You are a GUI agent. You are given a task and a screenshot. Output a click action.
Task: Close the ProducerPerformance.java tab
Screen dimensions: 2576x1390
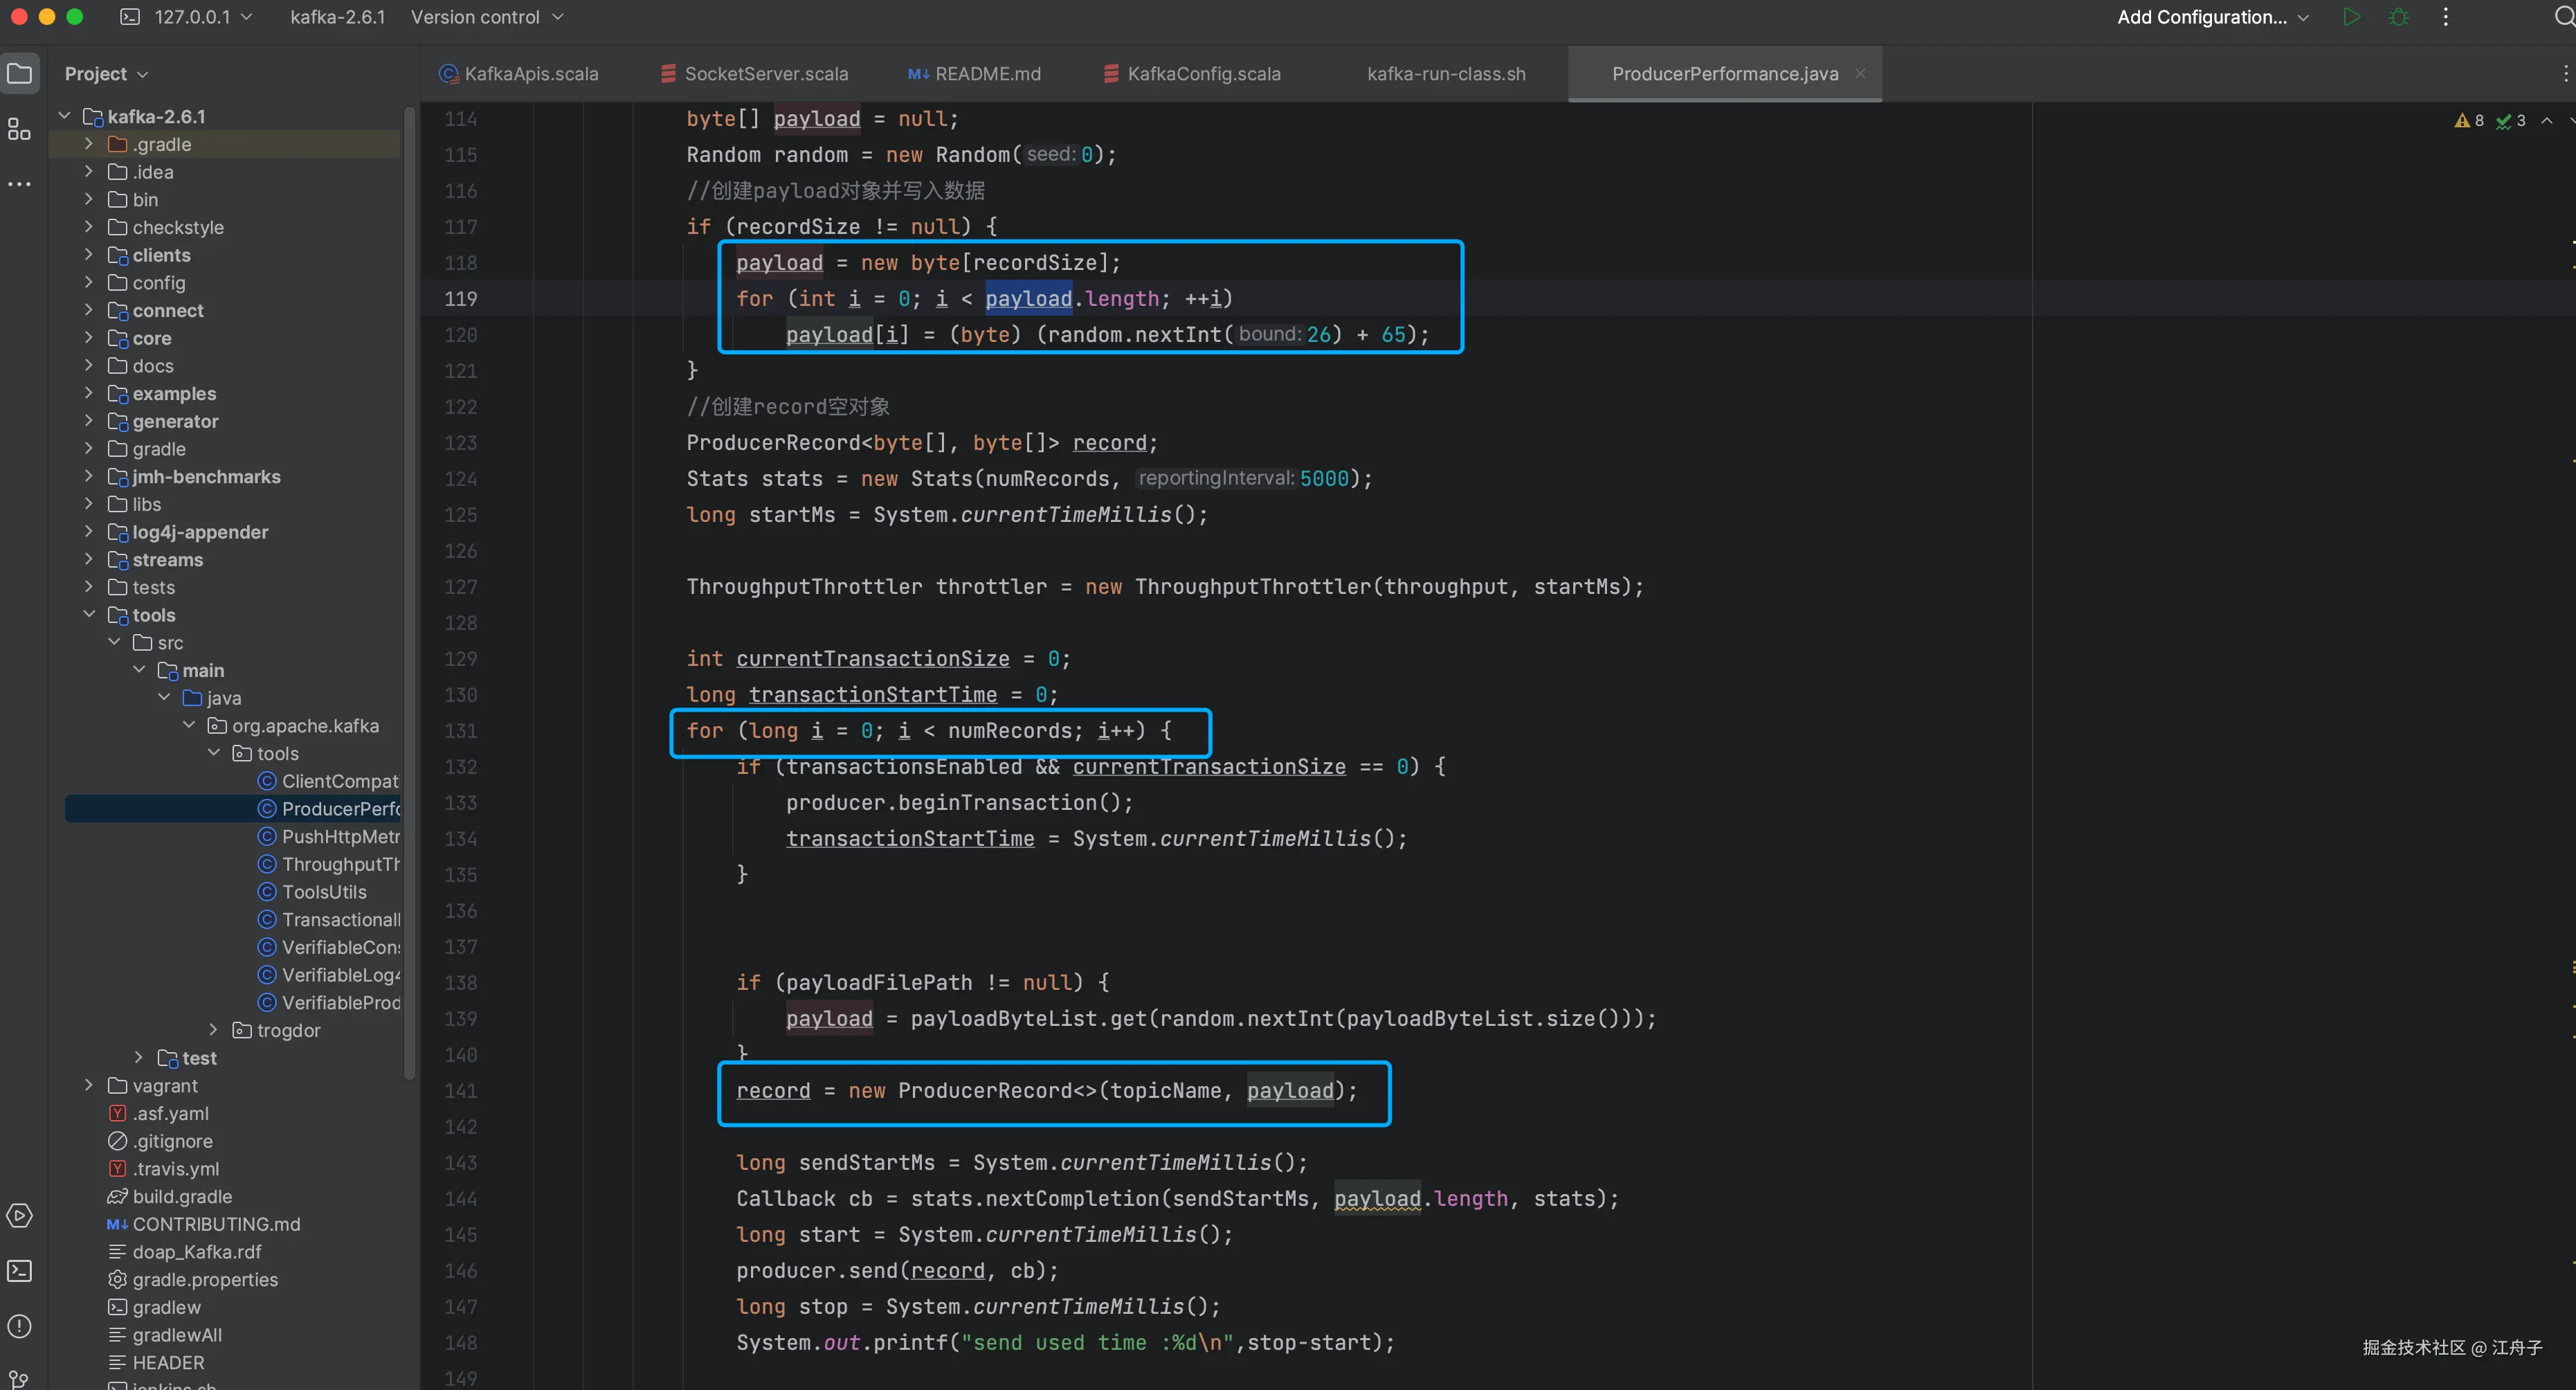click(x=1860, y=74)
